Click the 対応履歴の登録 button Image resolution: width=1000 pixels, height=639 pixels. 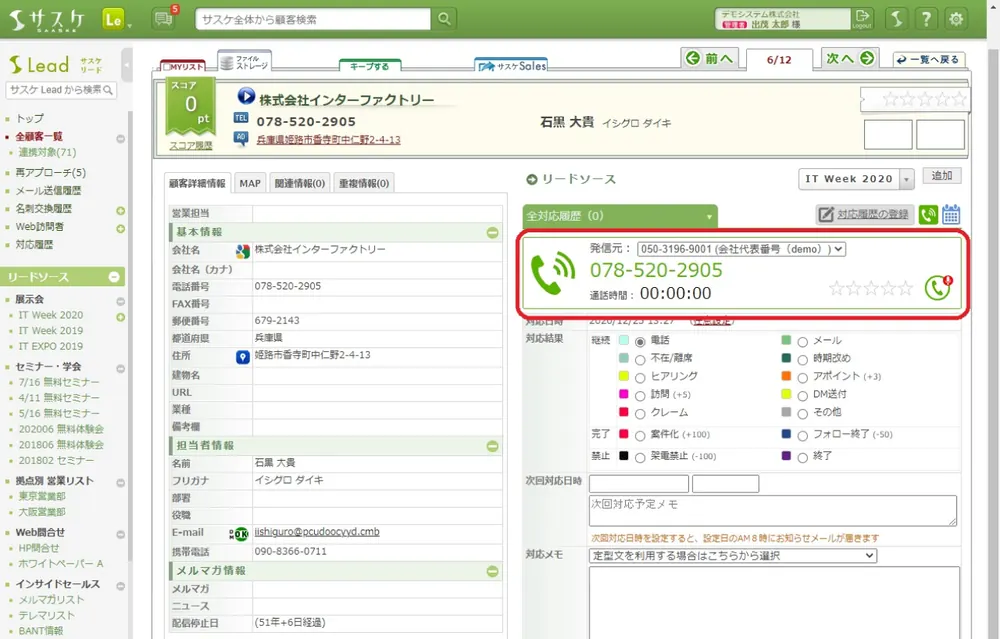864,214
